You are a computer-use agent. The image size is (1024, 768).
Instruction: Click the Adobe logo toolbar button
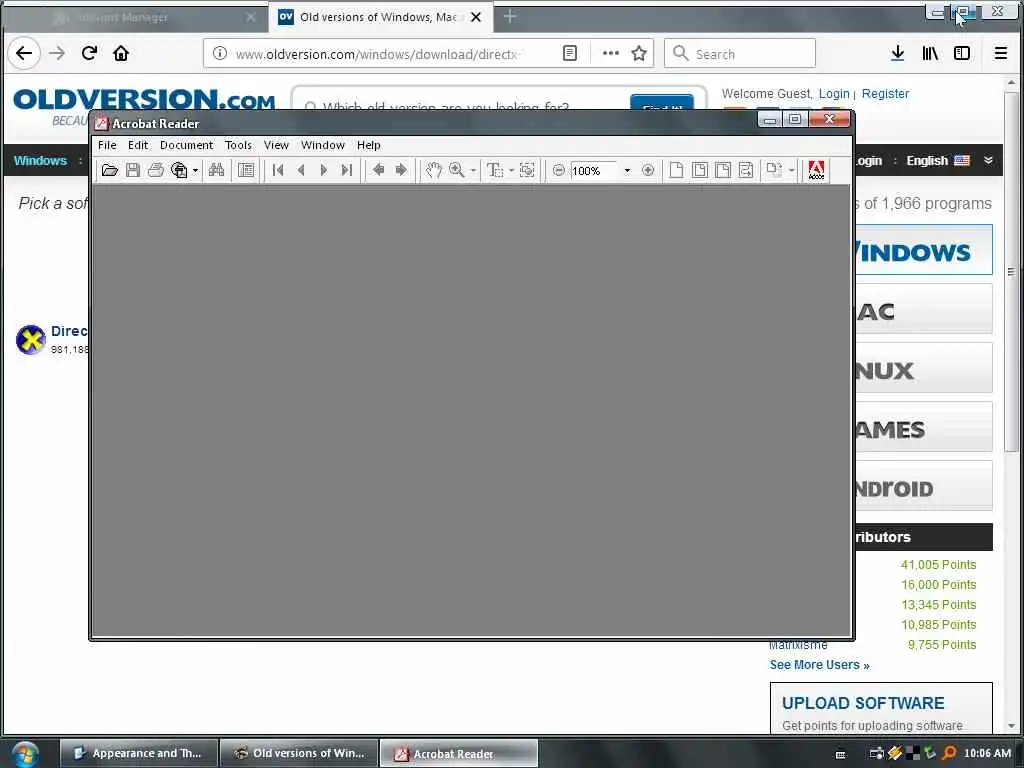click(816, 170)
